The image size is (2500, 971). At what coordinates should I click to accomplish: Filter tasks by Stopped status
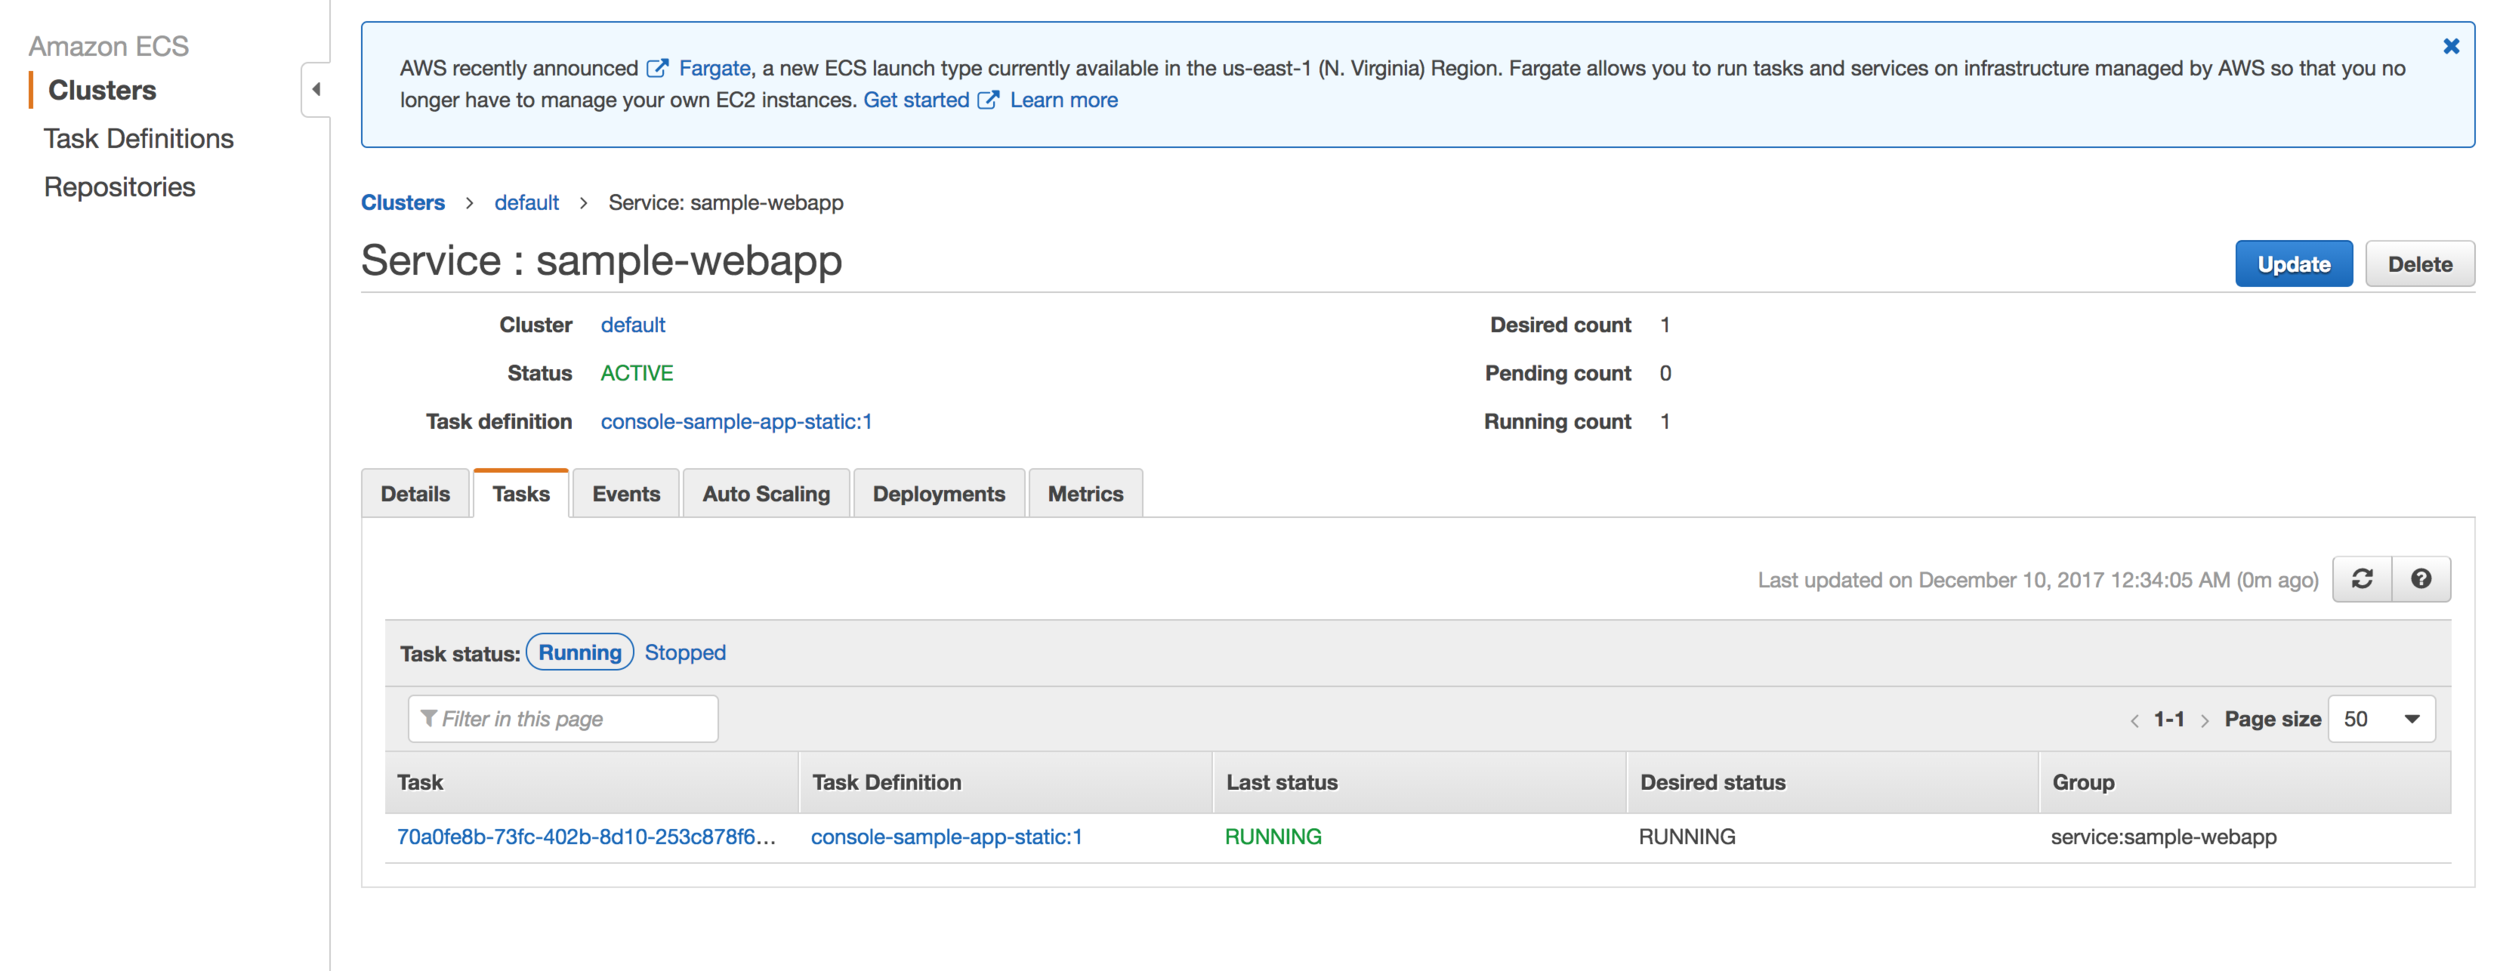(685, 652)
